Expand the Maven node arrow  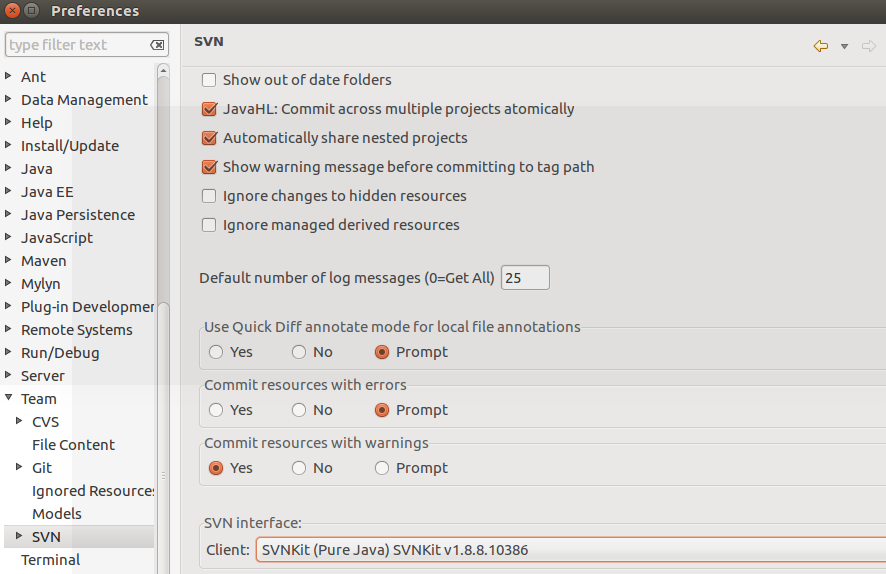tap(8, 259)
